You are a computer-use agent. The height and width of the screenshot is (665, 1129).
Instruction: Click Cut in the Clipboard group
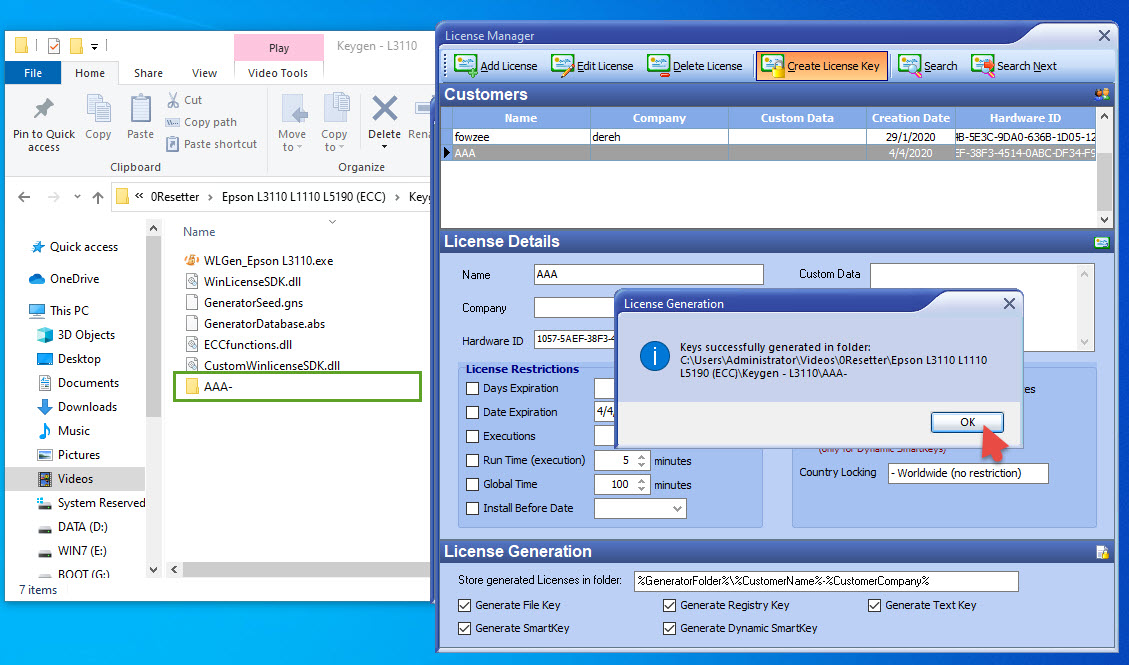tap(184, 100)
